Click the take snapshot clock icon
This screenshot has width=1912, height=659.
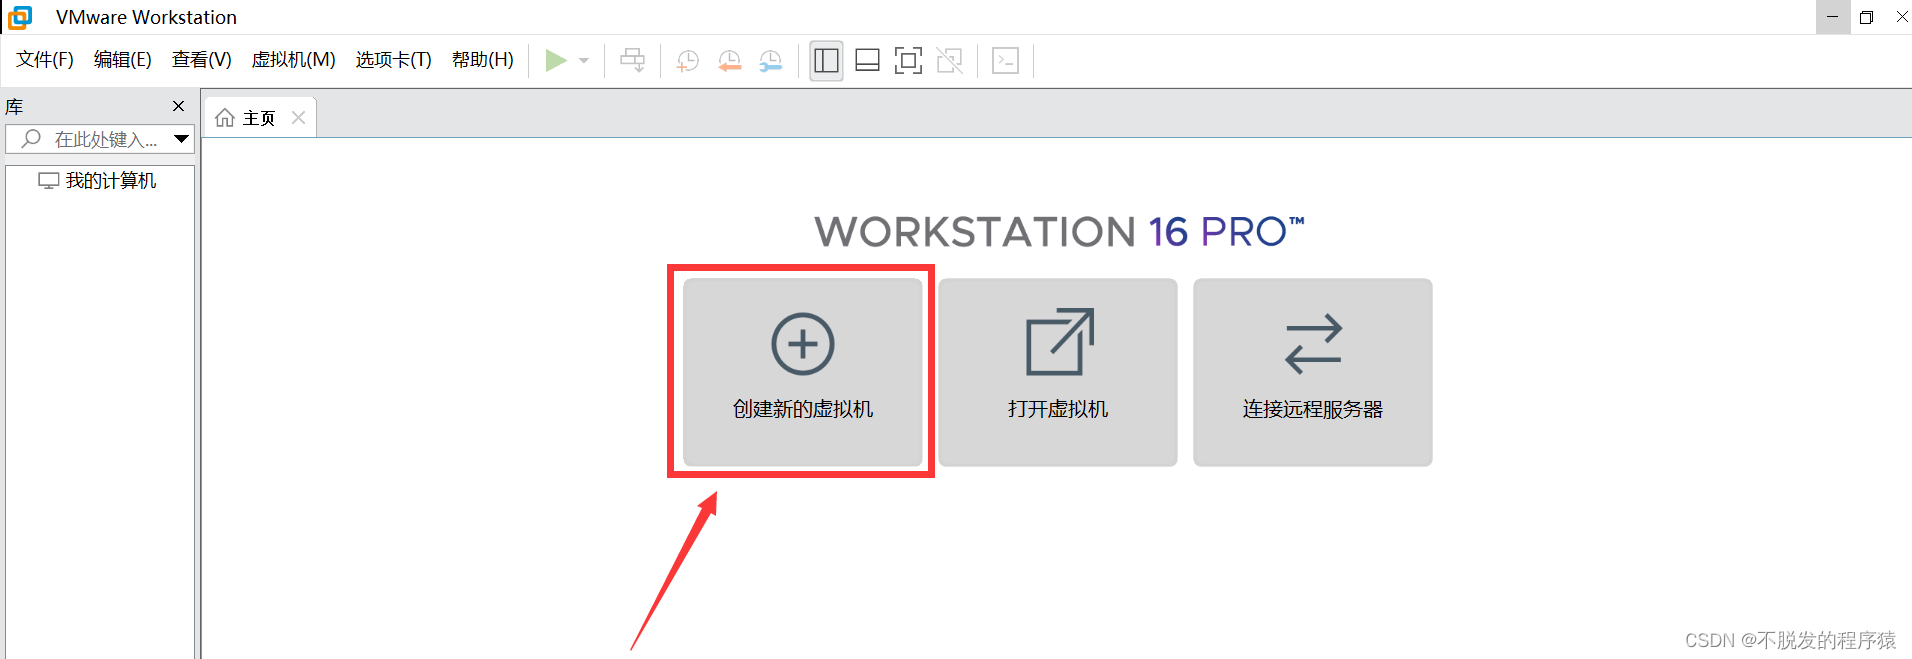688,61
